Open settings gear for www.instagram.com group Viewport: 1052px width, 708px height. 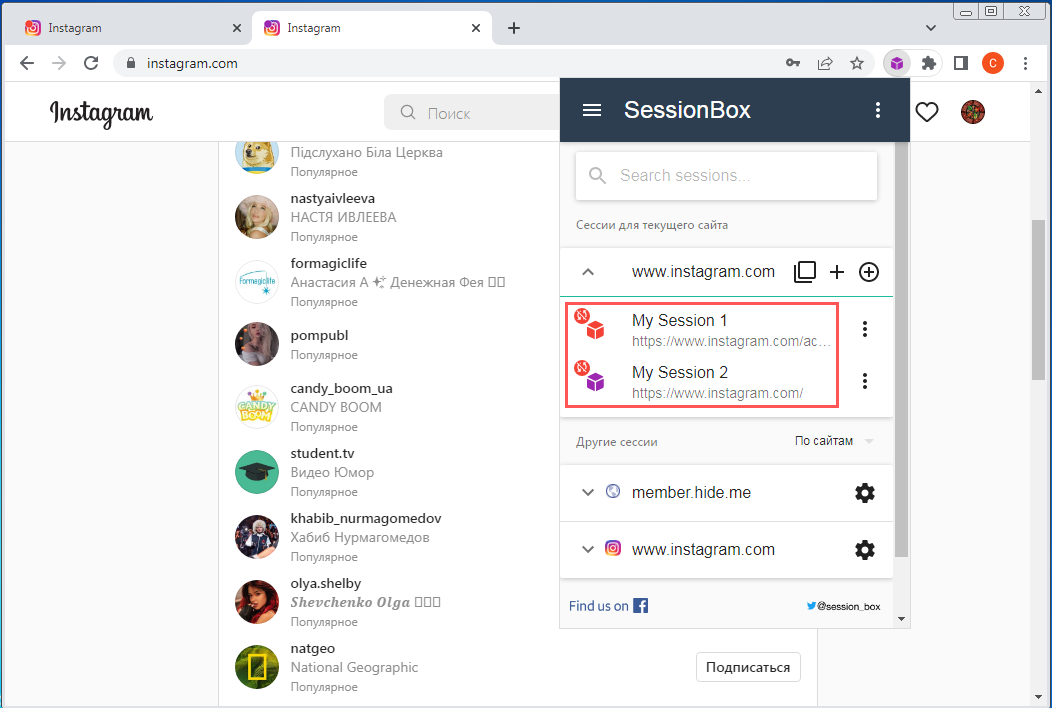click(865, 550)
